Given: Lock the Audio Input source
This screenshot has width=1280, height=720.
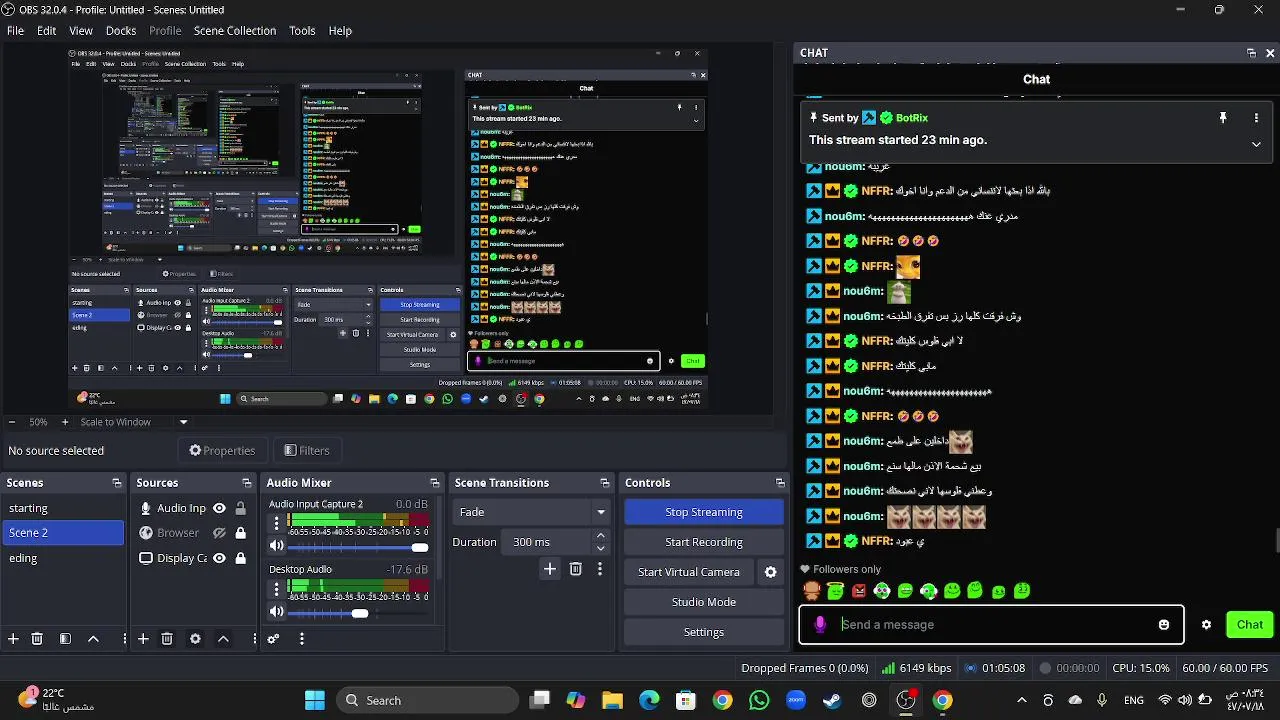Looking at the screenshot, I should (x=240, y=508).
